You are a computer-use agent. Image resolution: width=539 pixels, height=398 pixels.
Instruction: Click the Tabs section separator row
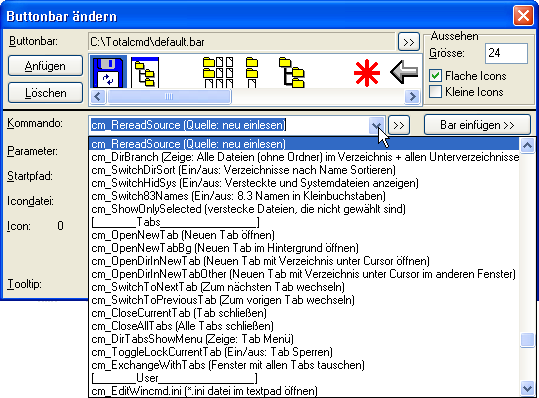[x=304, y=222]
